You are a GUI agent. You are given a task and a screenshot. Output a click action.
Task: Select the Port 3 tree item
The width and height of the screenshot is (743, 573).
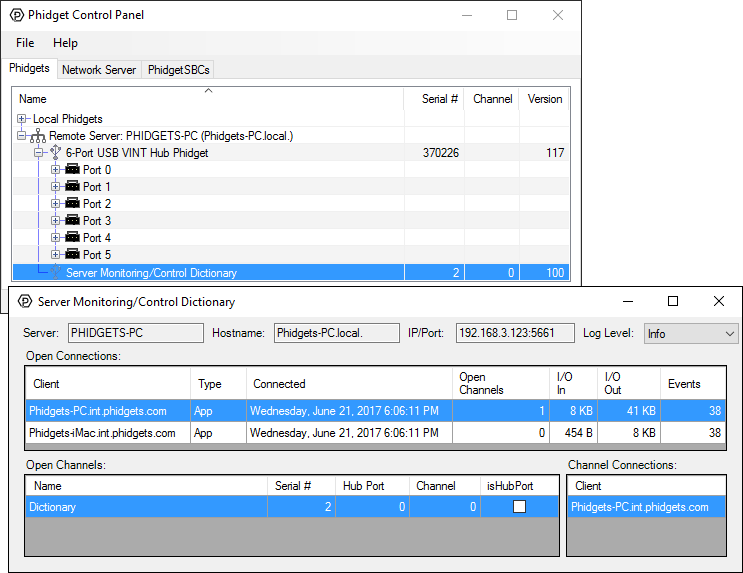[x=97, y=220]
